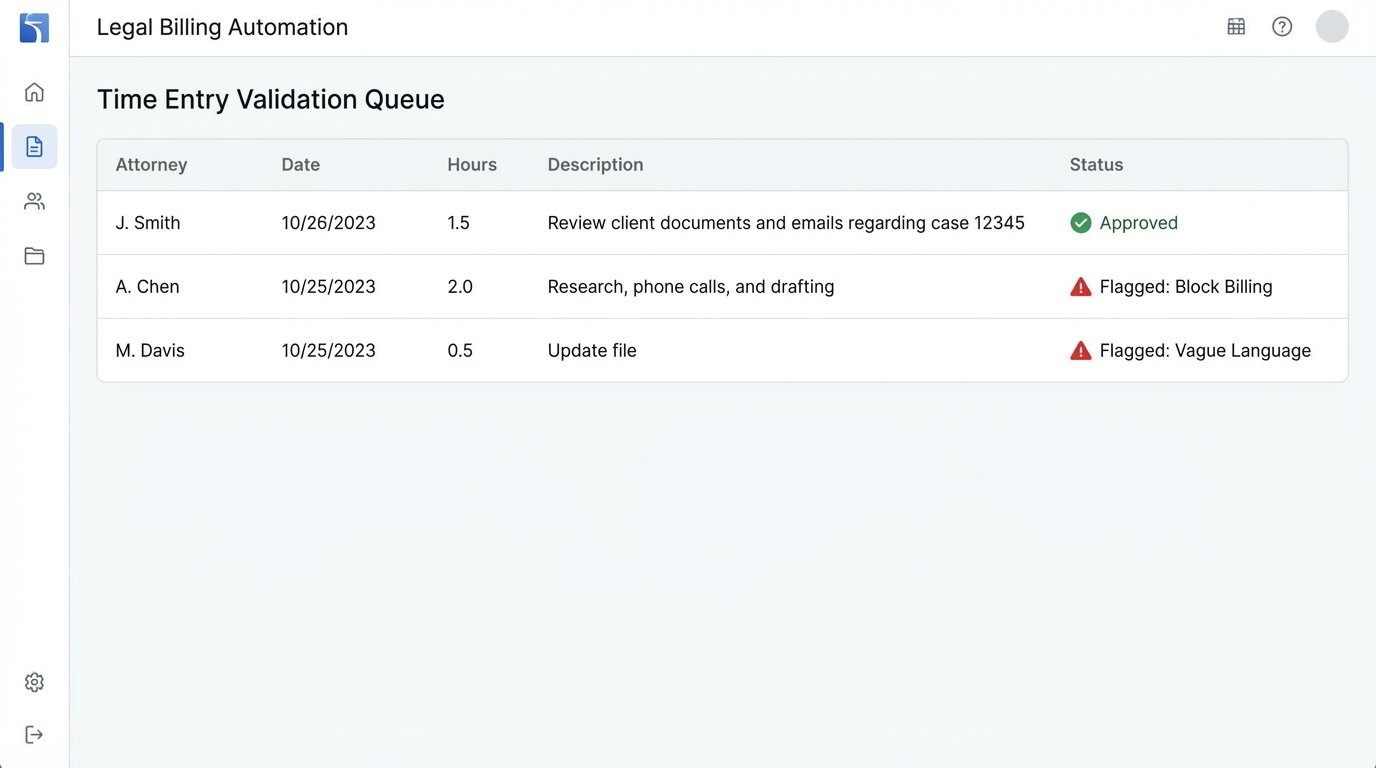The height and width of the screenshot is (768, 1376).
Task: Click M. Davis's Update file description
Action: [591, 350]
